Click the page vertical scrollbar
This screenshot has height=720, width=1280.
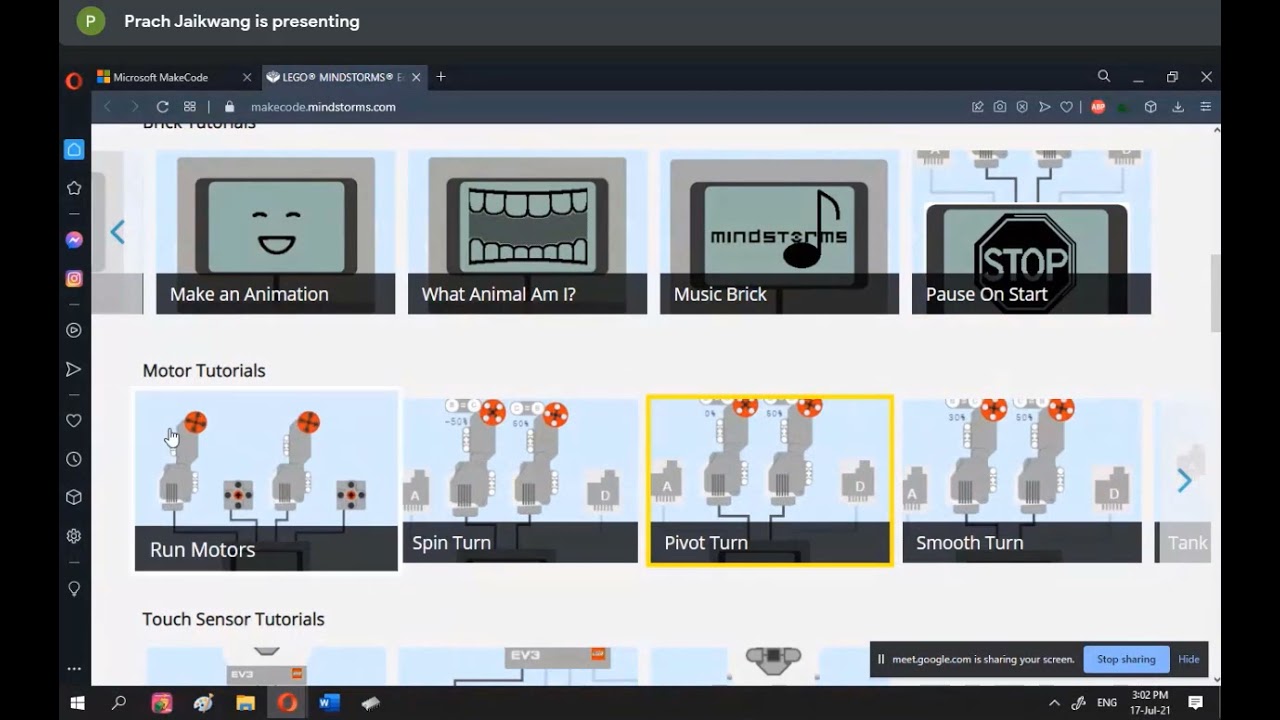[x=1216, y=293]
